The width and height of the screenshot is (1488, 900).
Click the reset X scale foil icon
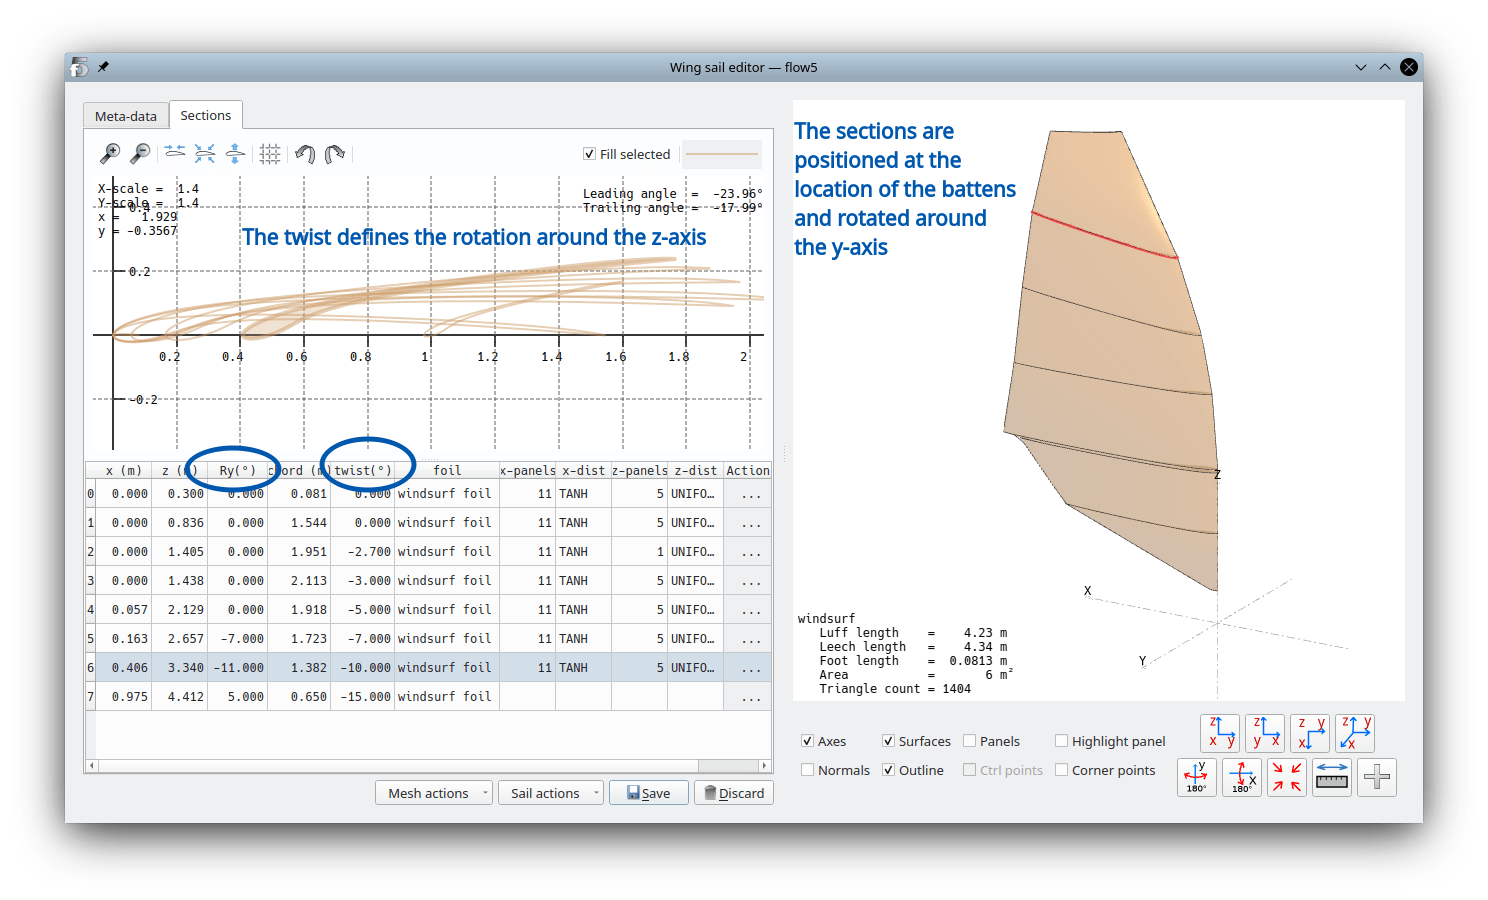coord(174,153)
